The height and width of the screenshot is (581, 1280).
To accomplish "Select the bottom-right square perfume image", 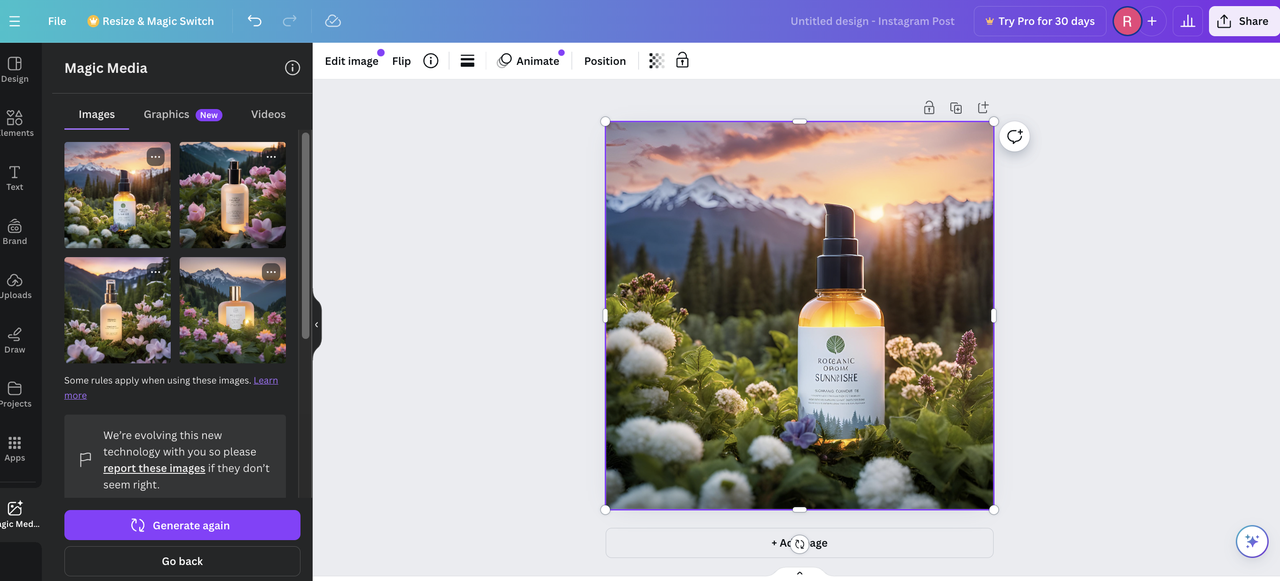I will [x=232, y=310].
